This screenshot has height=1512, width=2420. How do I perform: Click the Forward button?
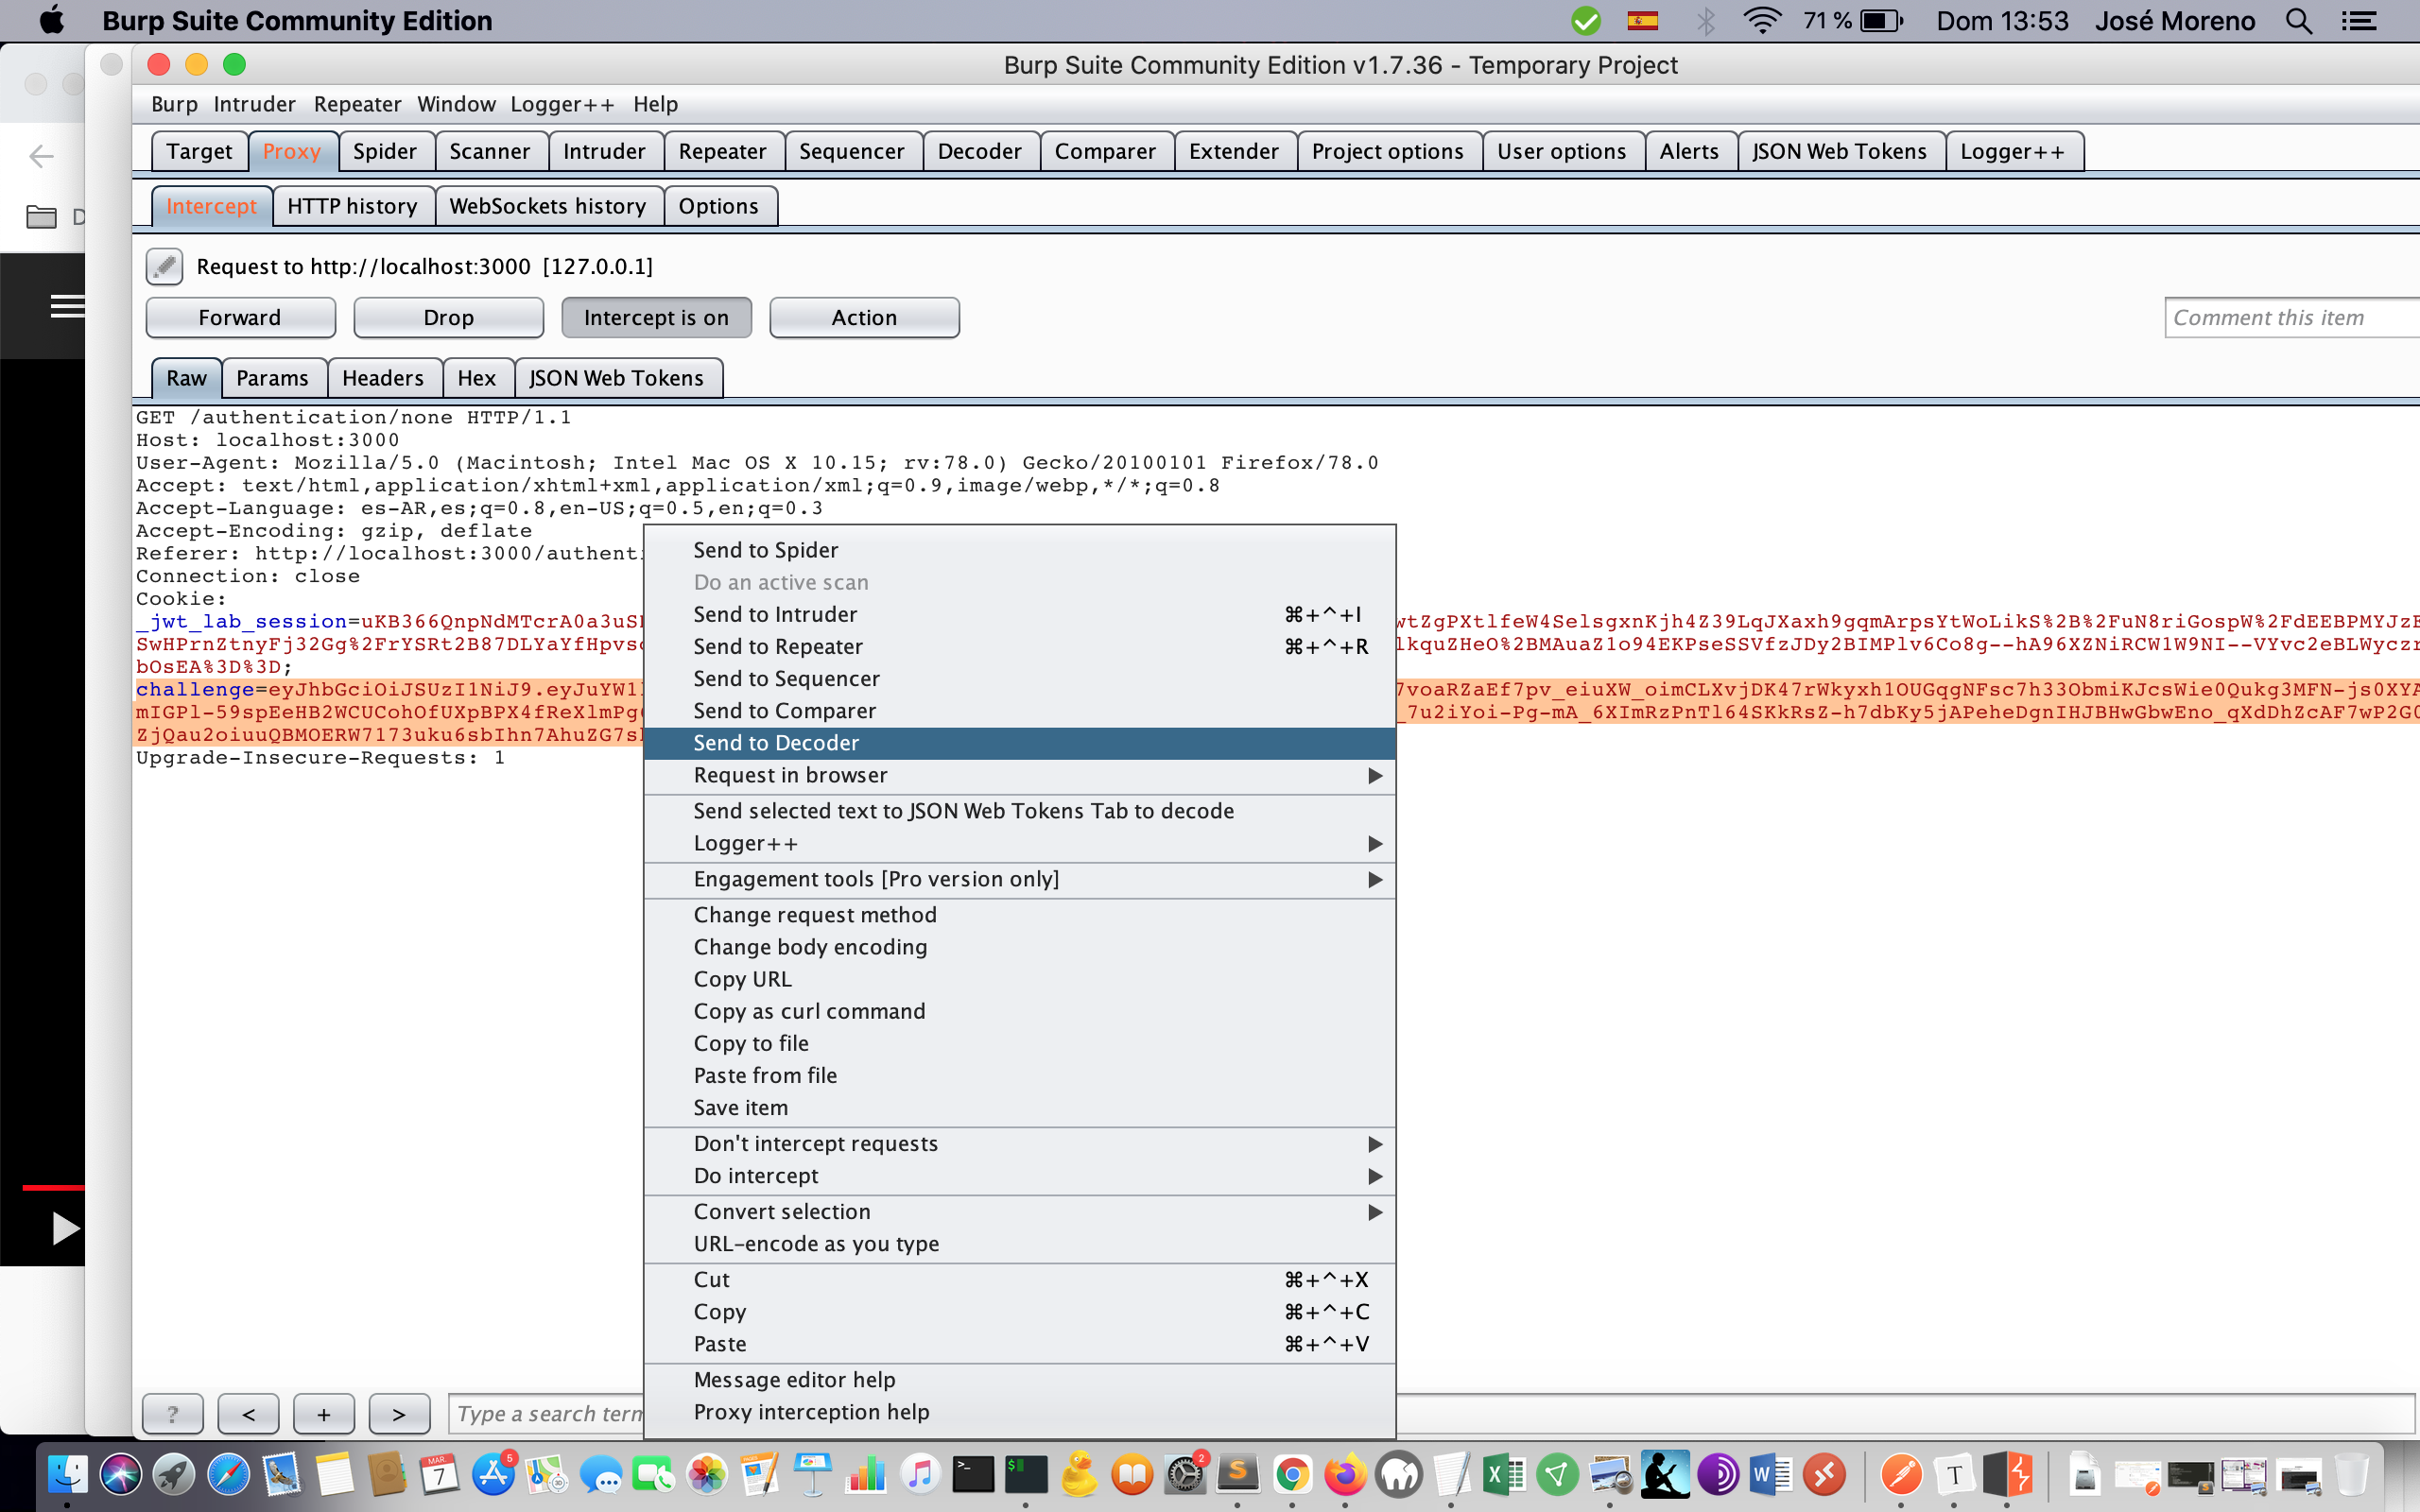pyautogui.click(x=240, y=318)
